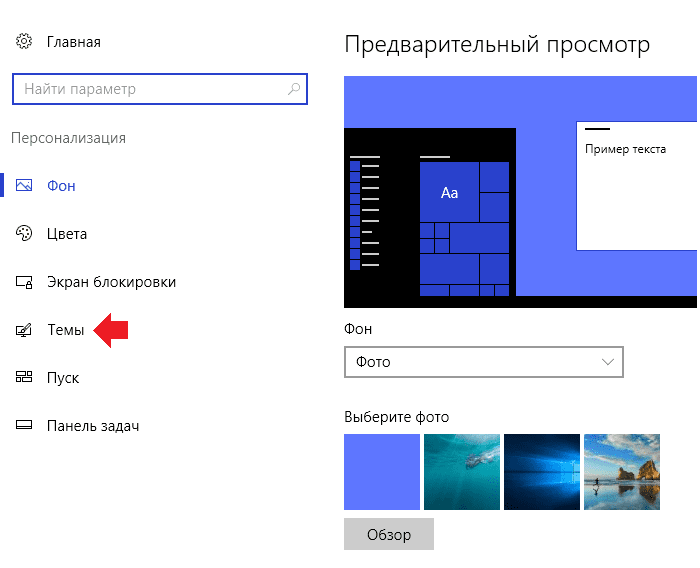Click the Персонализация category label
The image size is (700, 568).
(68, 138)
